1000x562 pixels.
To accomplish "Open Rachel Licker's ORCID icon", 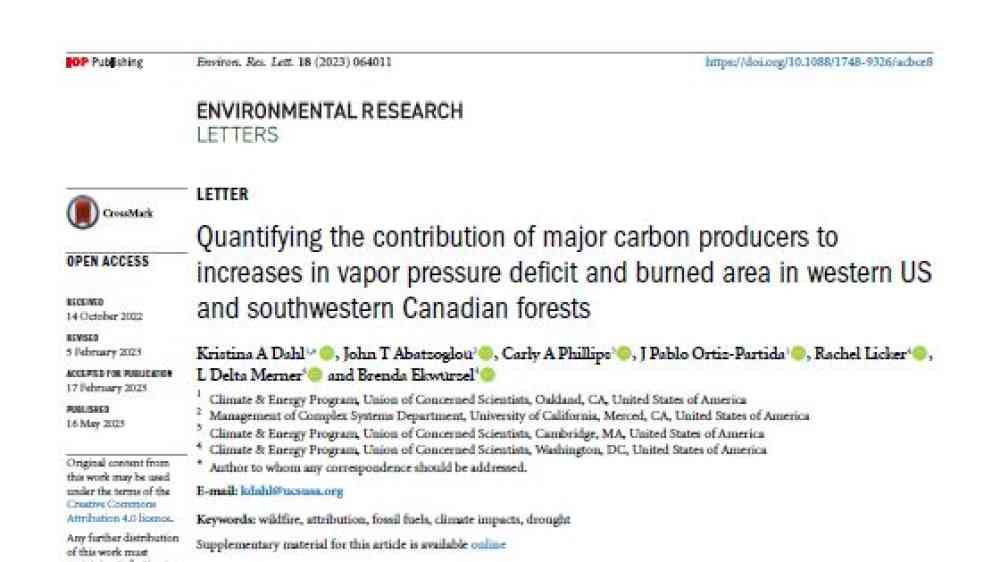I will (x=919, y=353).
